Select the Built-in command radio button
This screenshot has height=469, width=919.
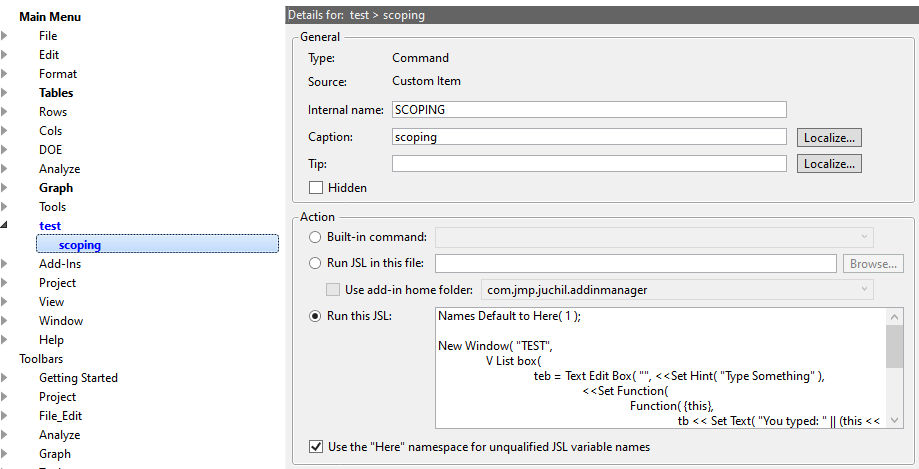point(316,237)
